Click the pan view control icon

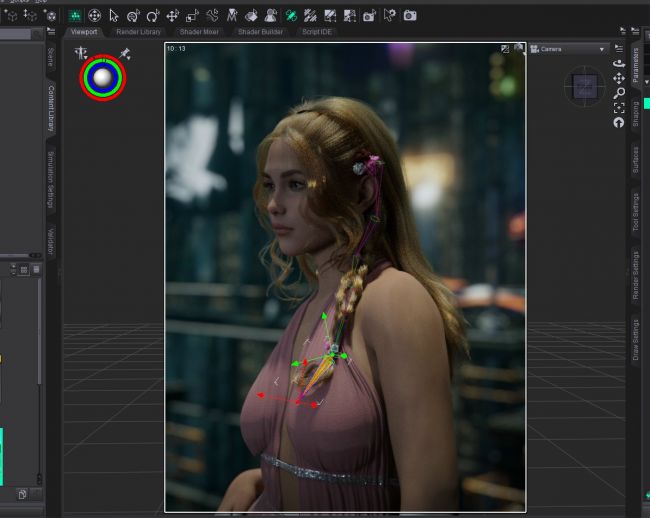(x=619, y=78)
